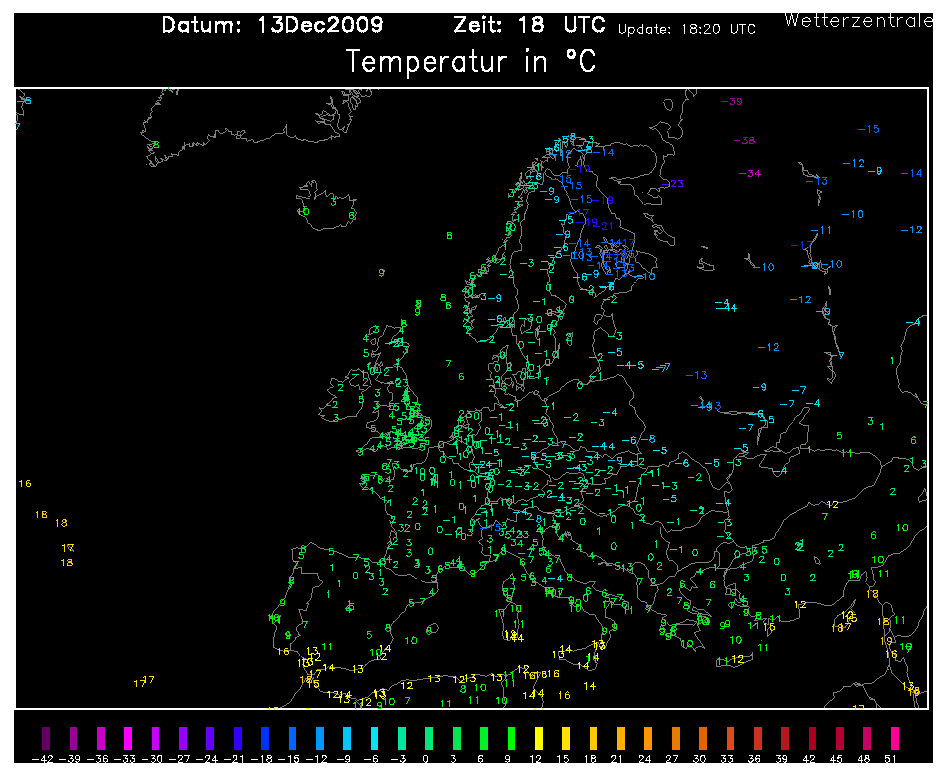Pick the 3 degree legend swatch
Viewport: 946px width, 776px height.
point(457,738)
